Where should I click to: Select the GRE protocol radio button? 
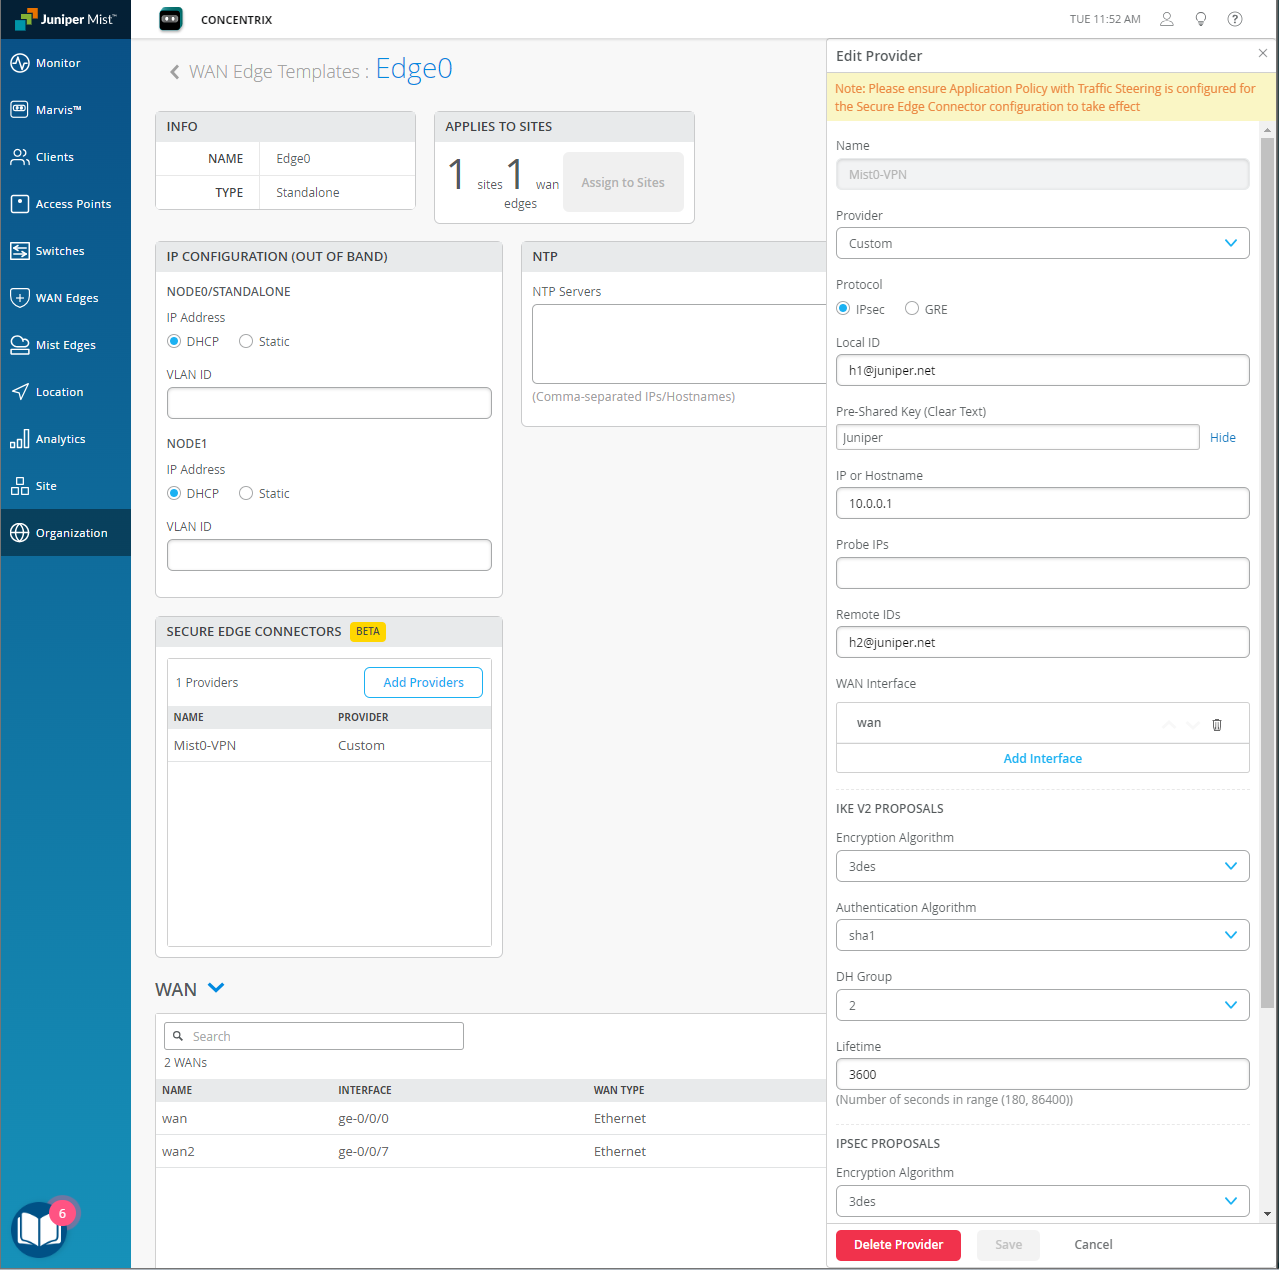coord(911,308)
